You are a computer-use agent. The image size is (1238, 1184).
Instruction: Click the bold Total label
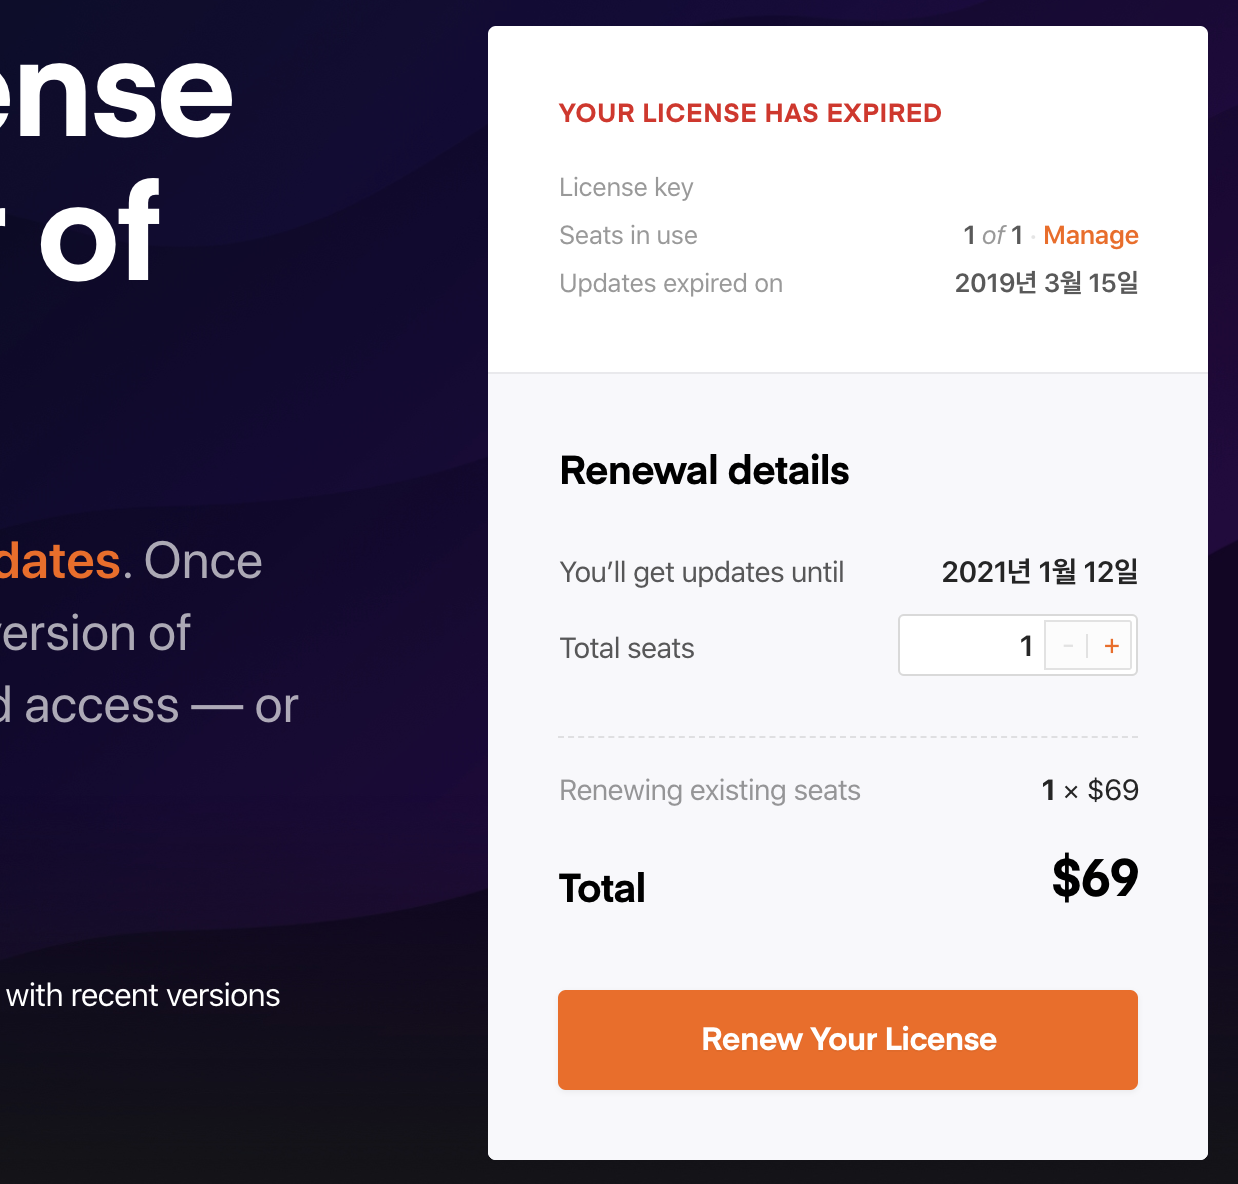tap(602, 888)
